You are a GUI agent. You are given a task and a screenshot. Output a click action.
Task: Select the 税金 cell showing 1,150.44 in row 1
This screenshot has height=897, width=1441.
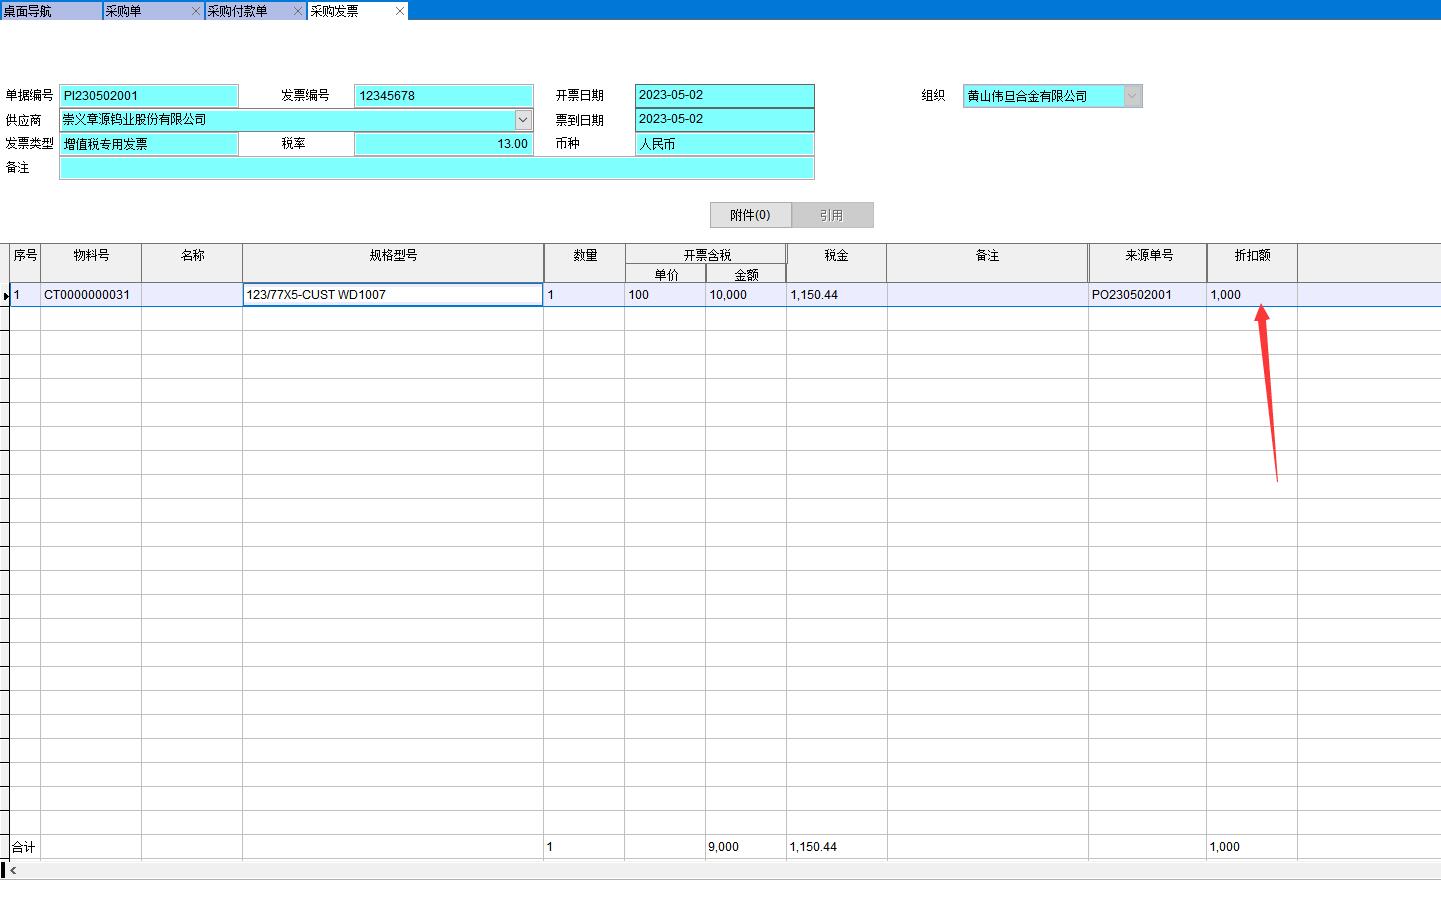coord(835,295)
